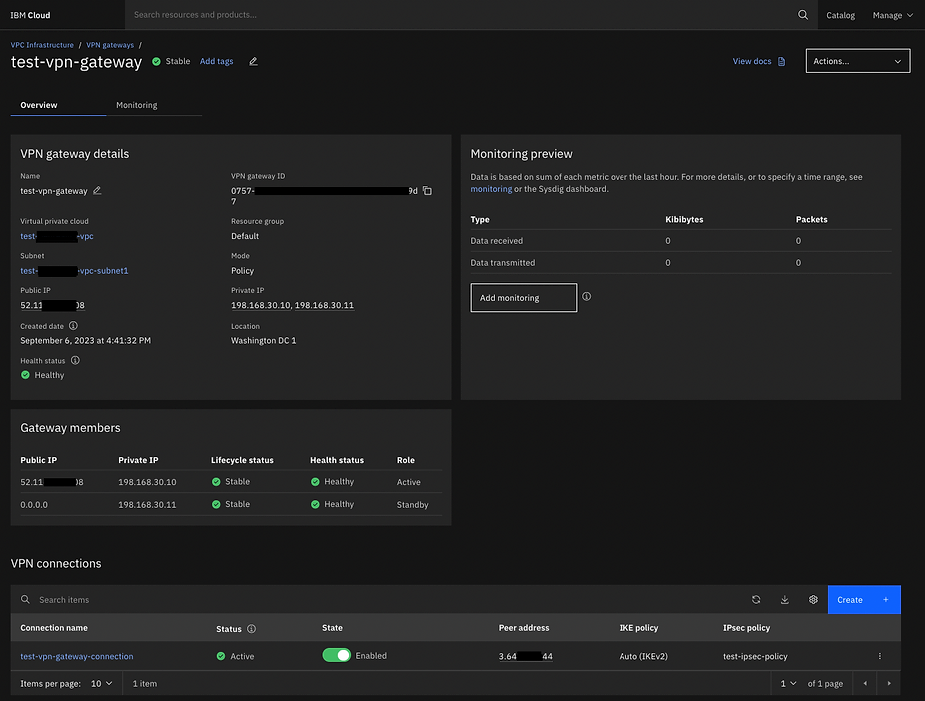Click the created date September 6, 2023 value
Screen dimensions: 925x701
[86, 340]
